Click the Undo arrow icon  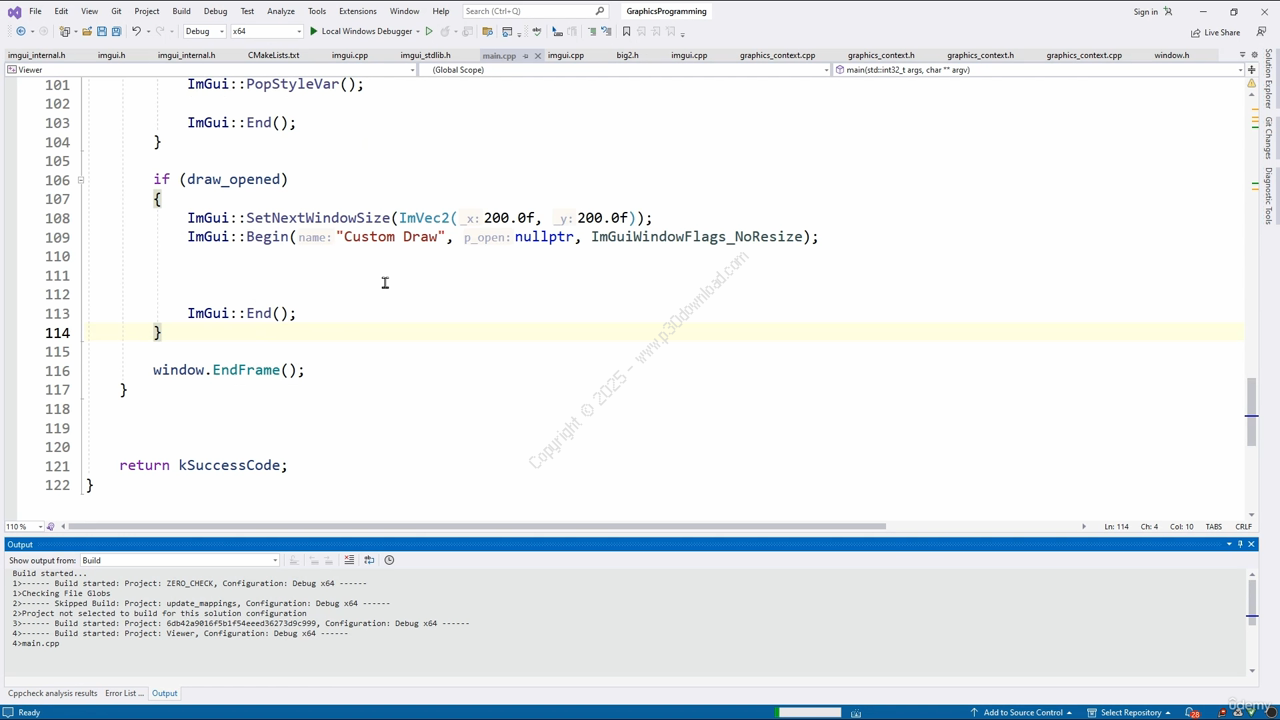click(x=136, y=31)
